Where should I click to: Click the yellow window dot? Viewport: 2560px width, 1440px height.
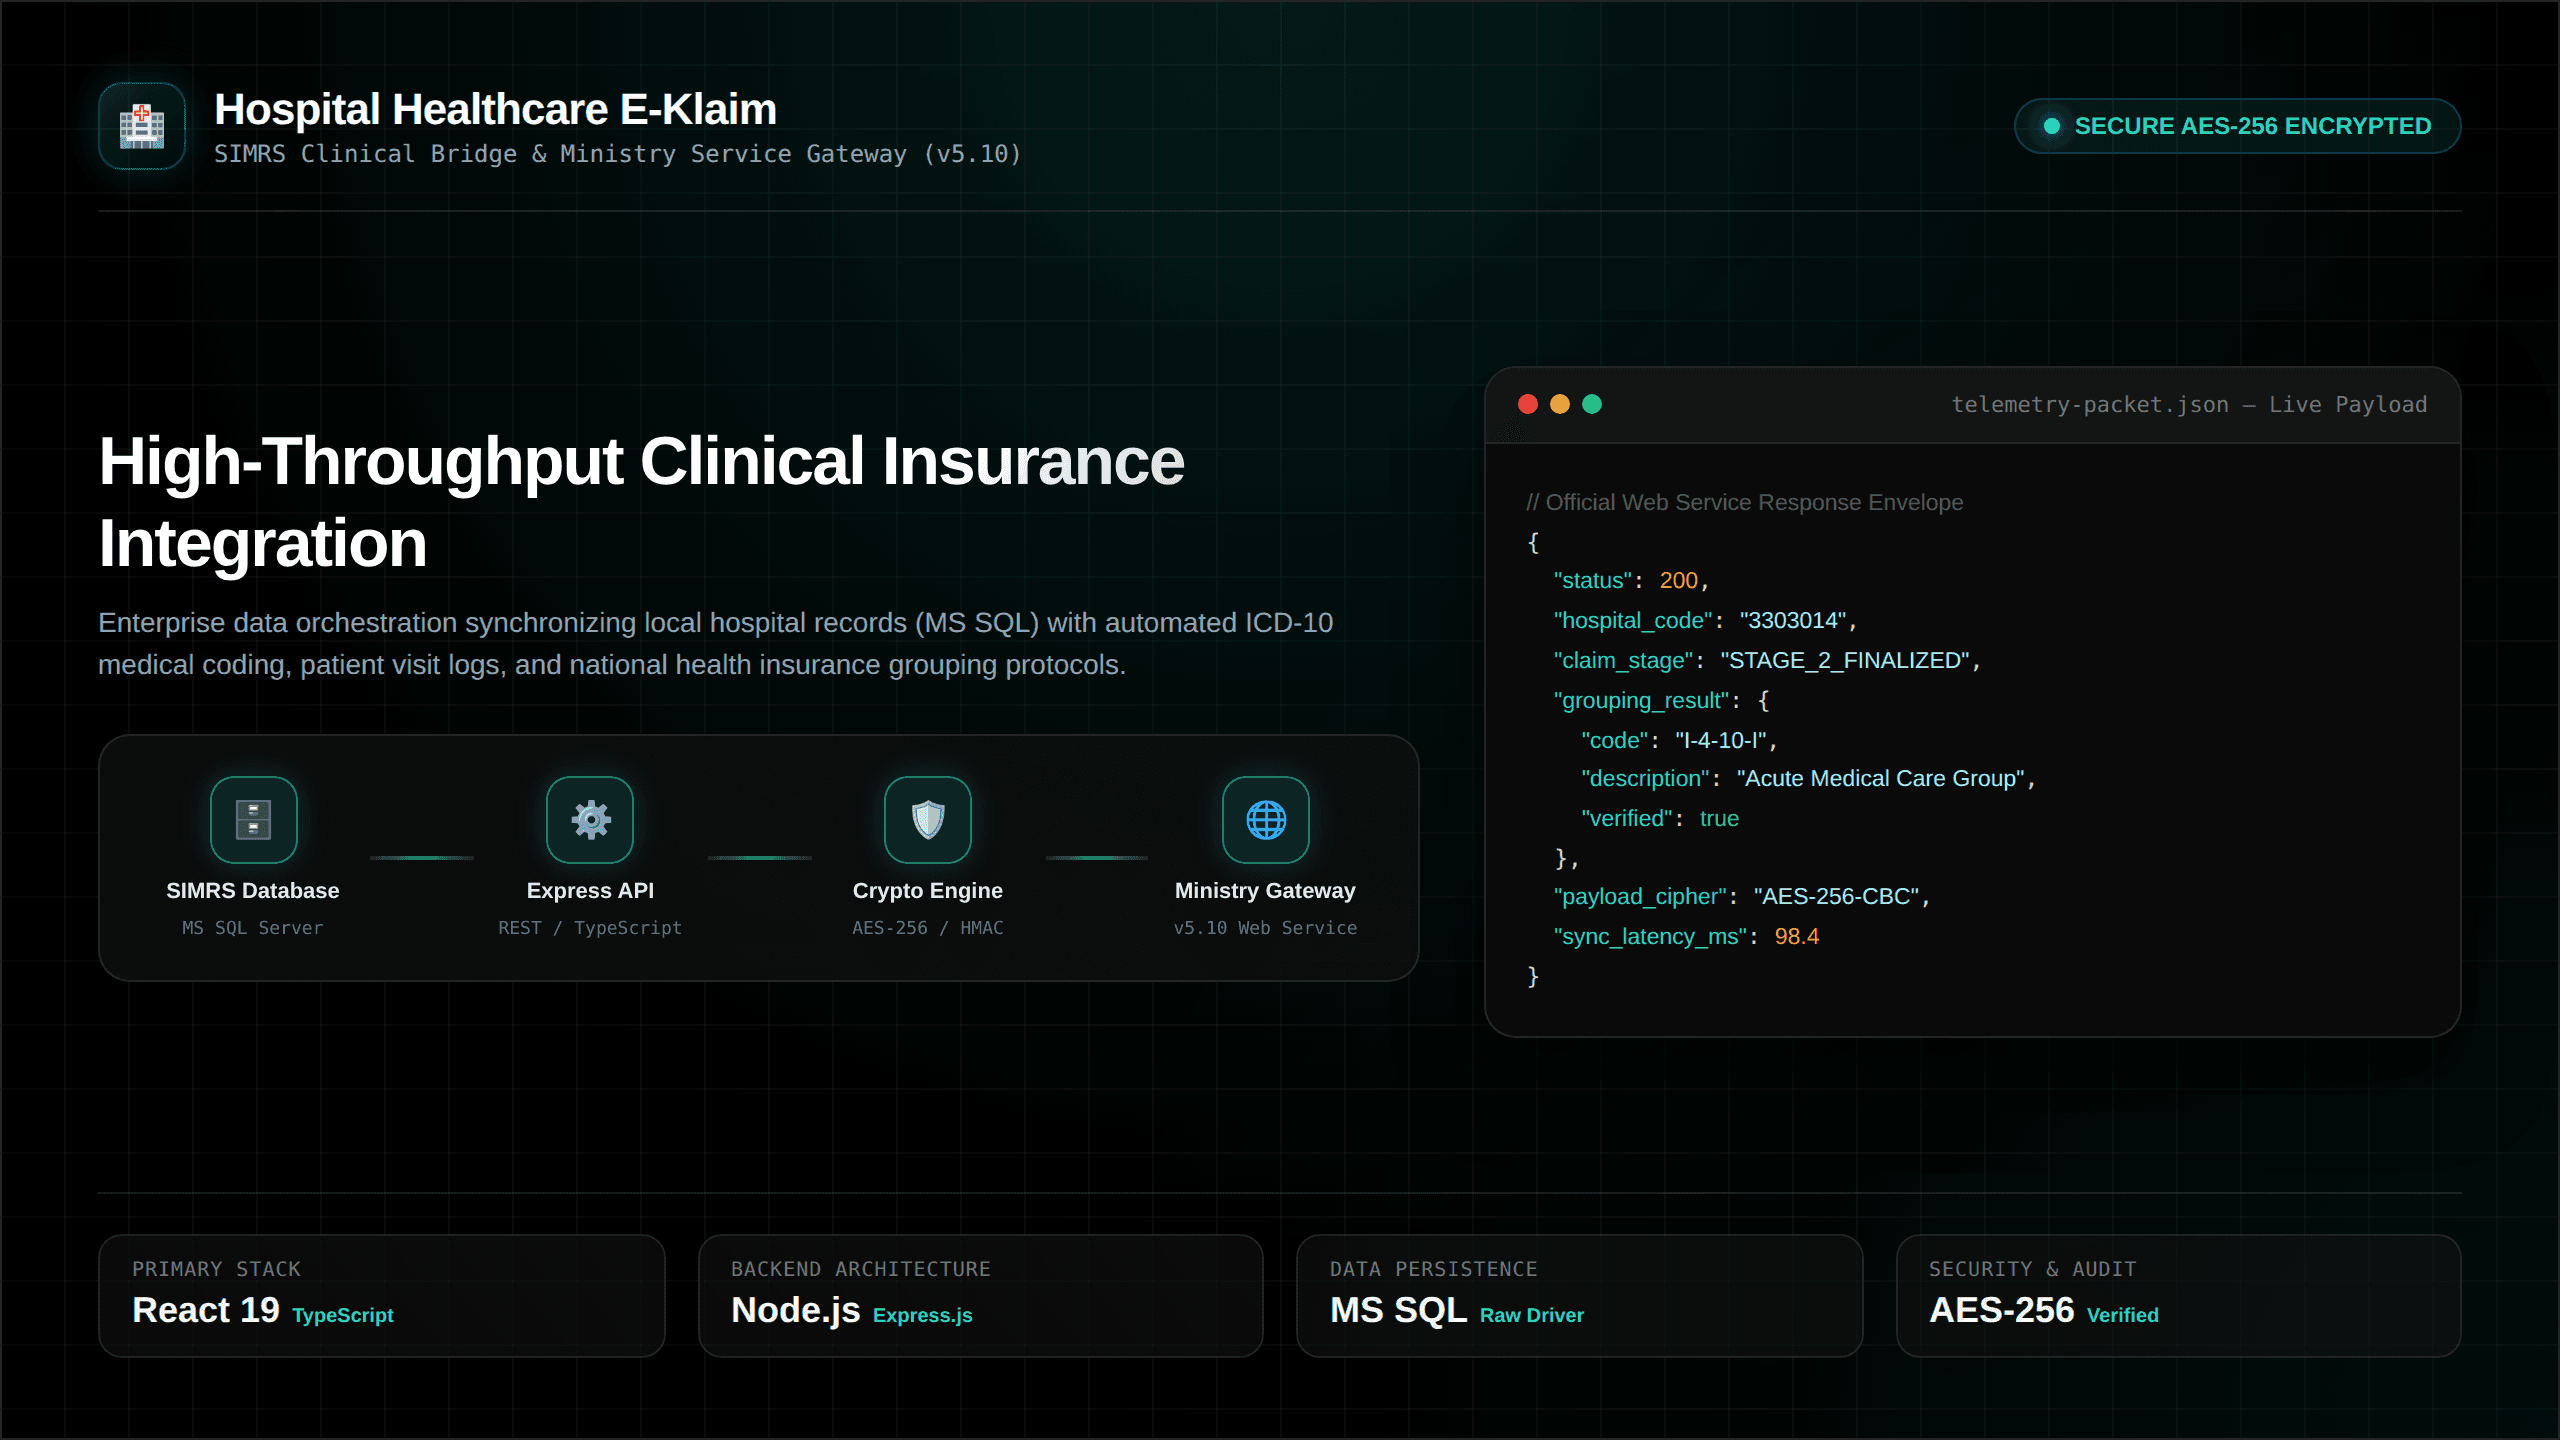coord(1560,404)
